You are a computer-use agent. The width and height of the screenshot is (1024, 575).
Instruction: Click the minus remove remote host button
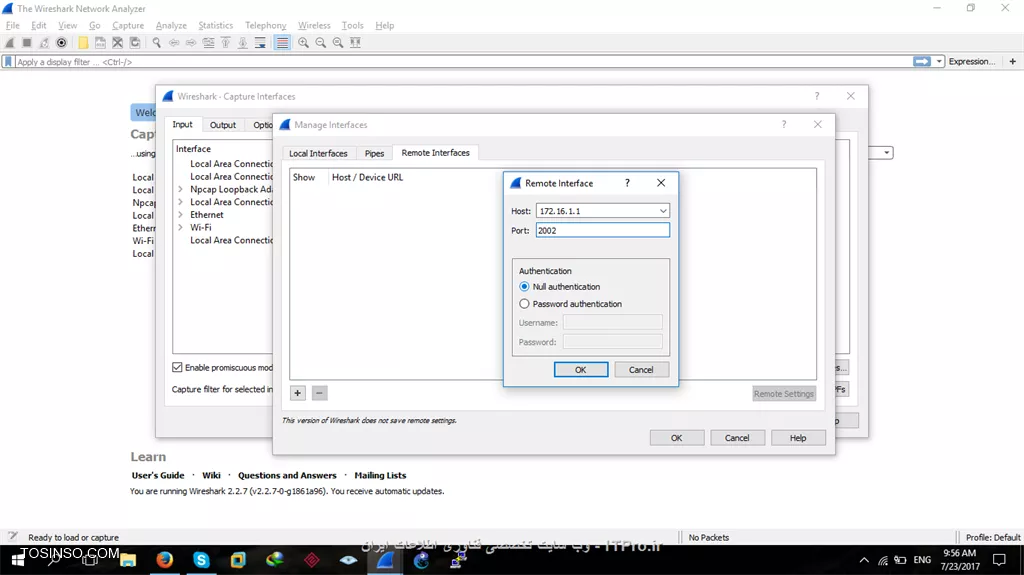coord(319,393)
